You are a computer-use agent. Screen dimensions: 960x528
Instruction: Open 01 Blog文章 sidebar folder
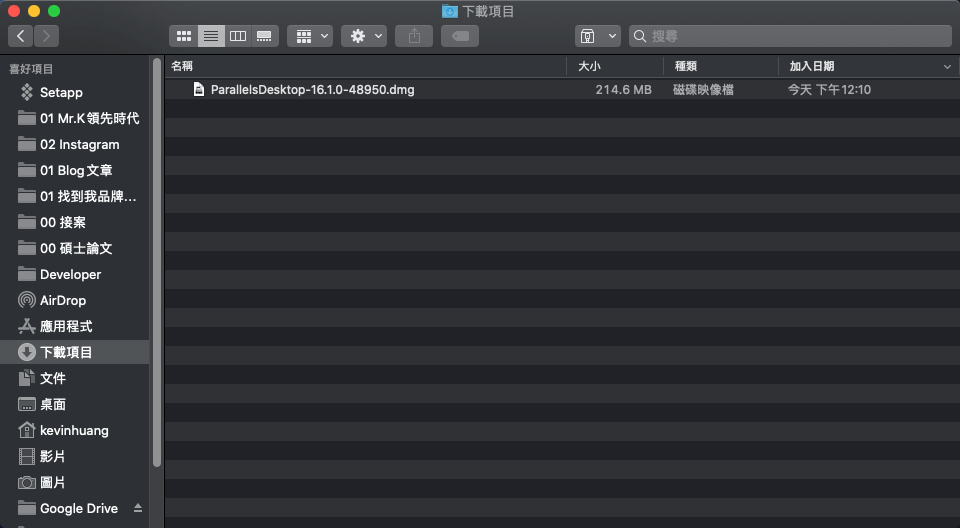click(x=76, y=170)
